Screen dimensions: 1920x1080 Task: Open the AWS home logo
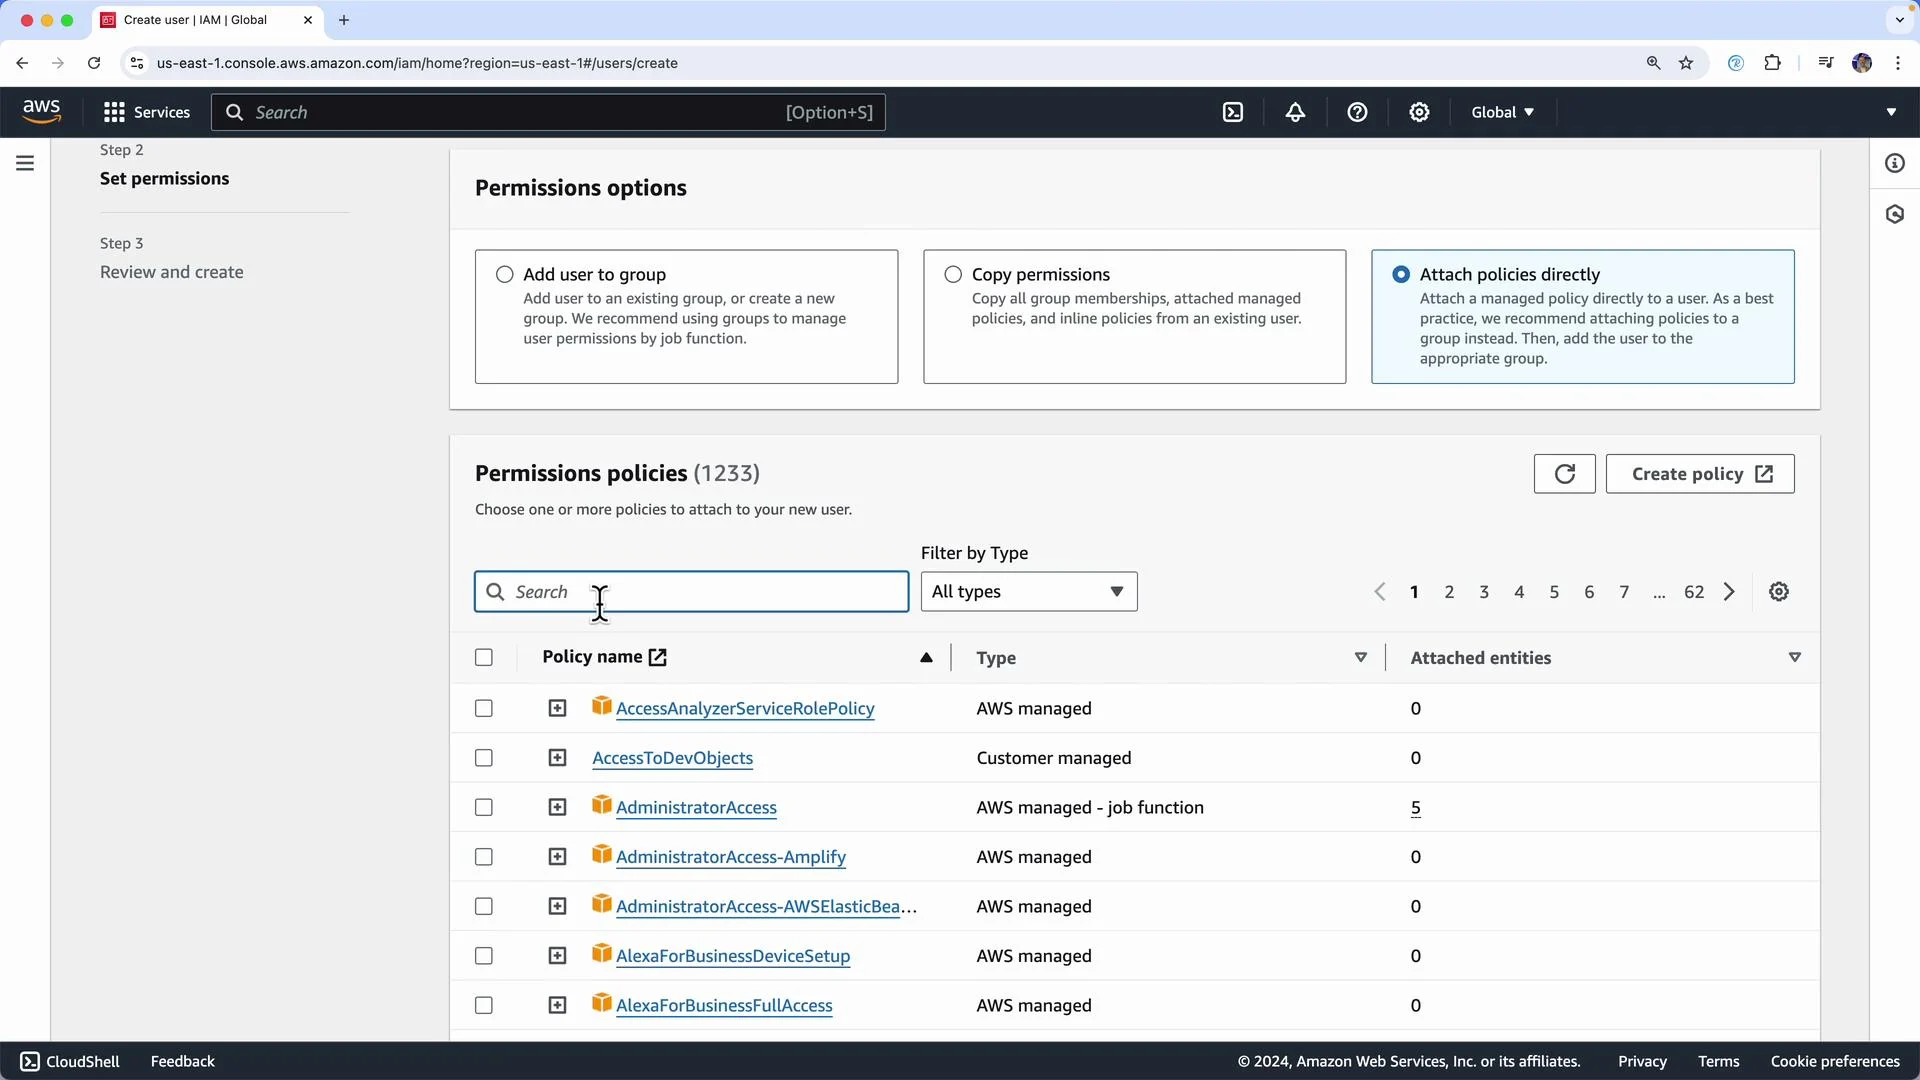tap(41, 112)
